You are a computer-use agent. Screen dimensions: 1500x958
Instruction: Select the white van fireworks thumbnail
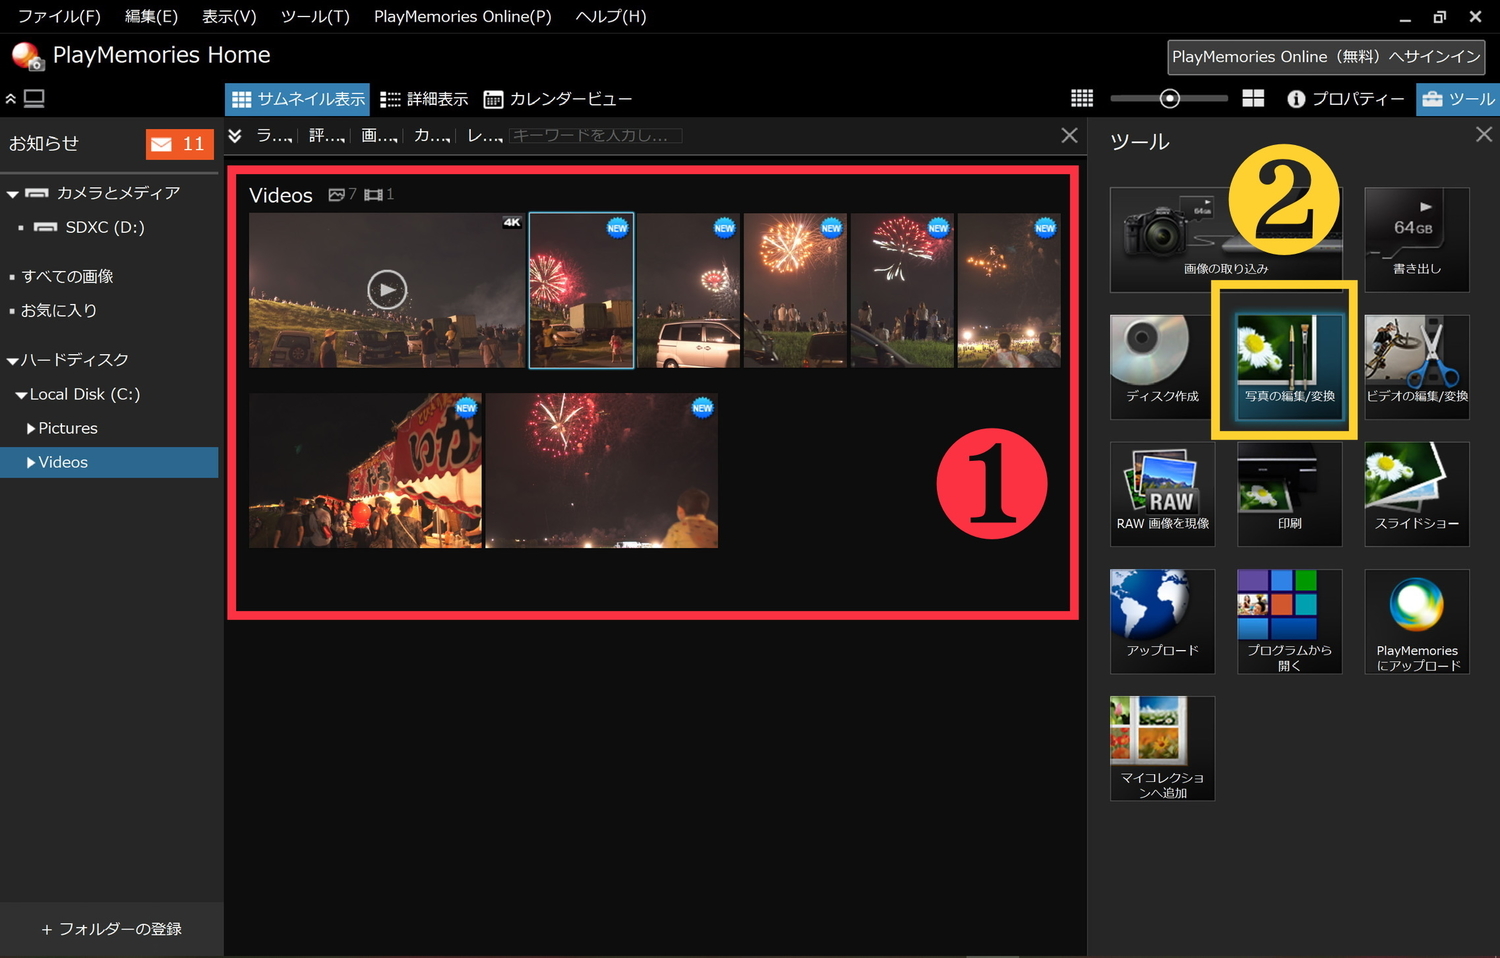pos(689,290)
